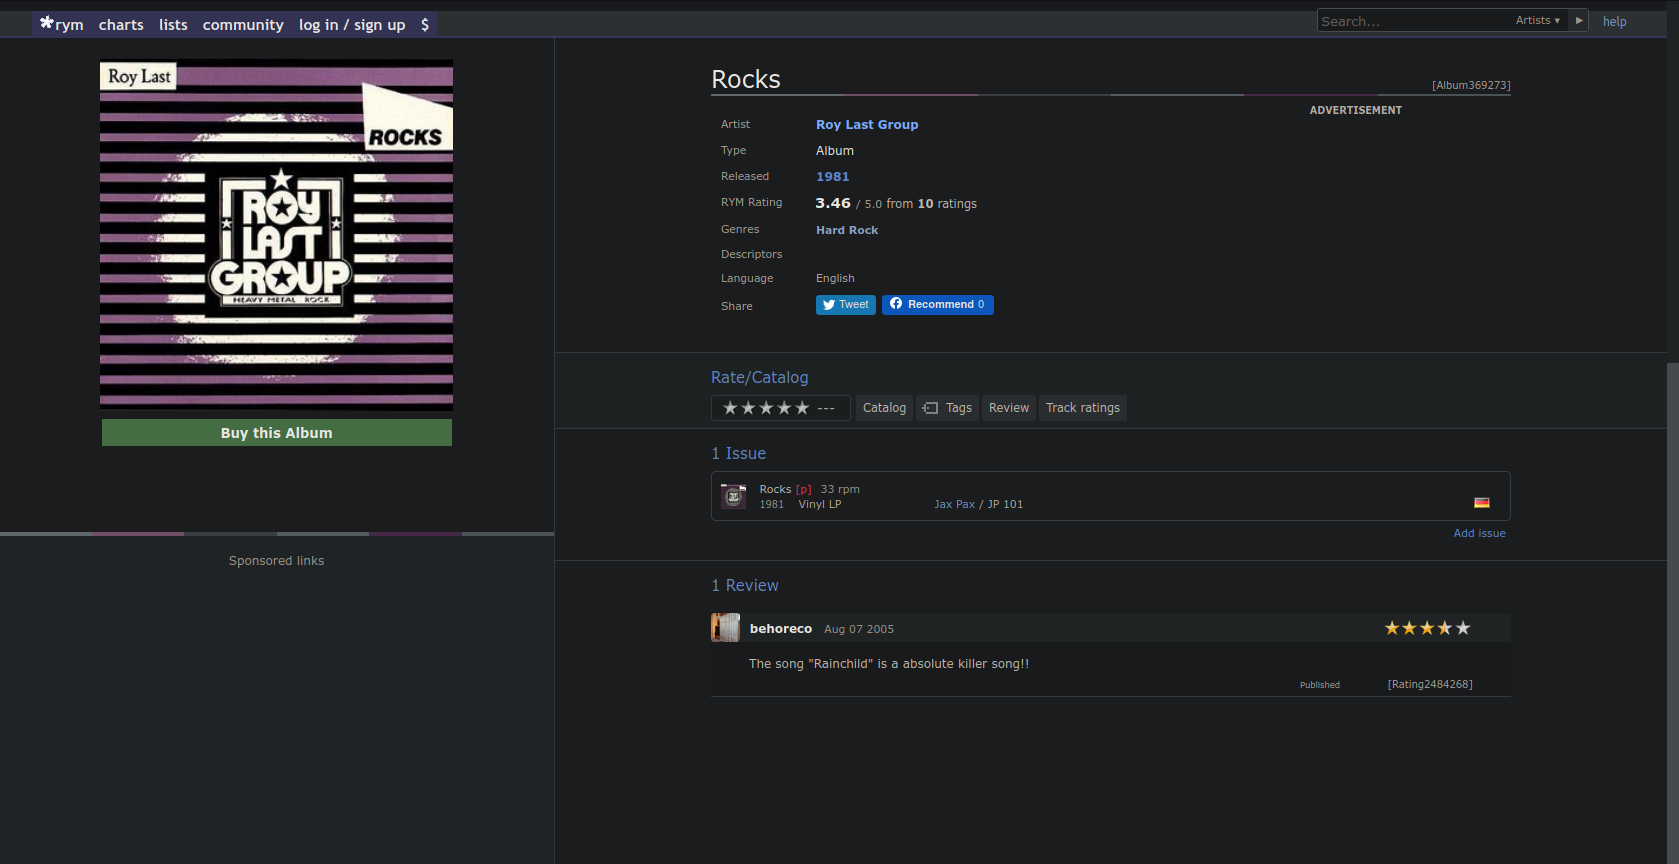This screenshot has height=864, width=1679.
Task: Click the Buy this Album button
Action: point(277,433)
